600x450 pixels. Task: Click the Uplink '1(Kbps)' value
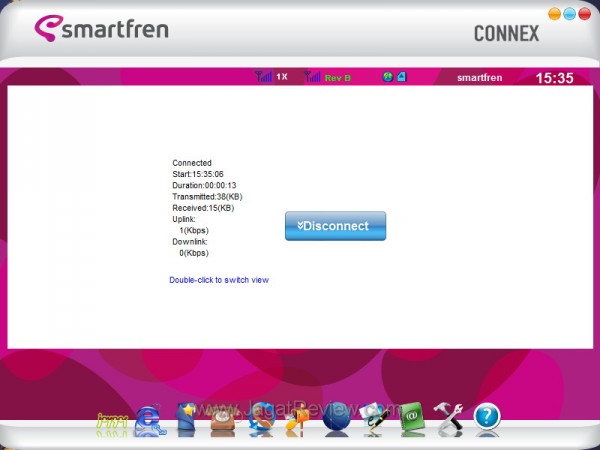point(194,230)
